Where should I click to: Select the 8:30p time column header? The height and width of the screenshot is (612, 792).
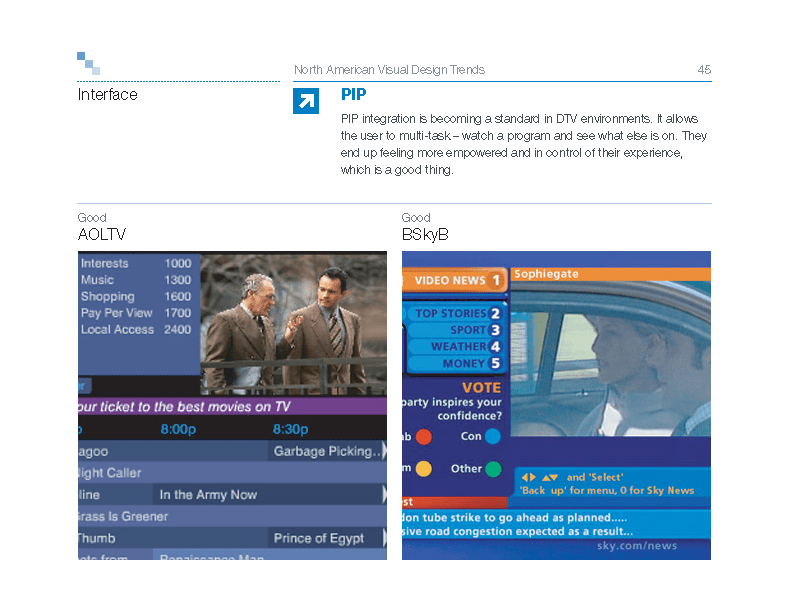tap(290, 429)
